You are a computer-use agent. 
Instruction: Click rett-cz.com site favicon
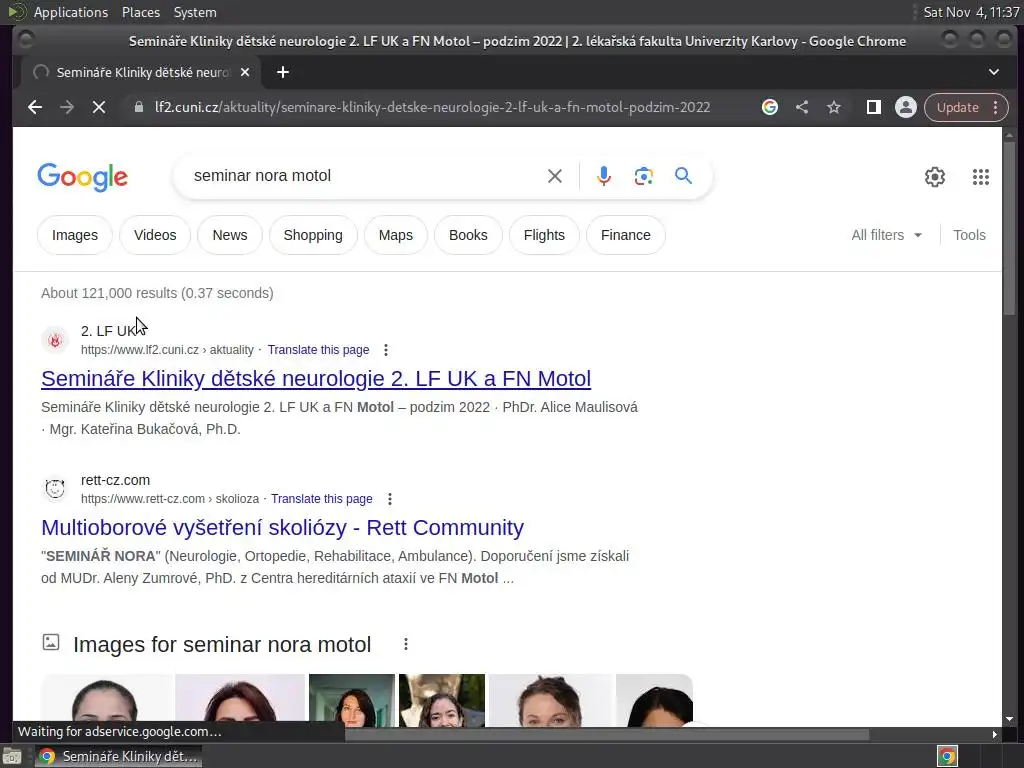(56, 488)
